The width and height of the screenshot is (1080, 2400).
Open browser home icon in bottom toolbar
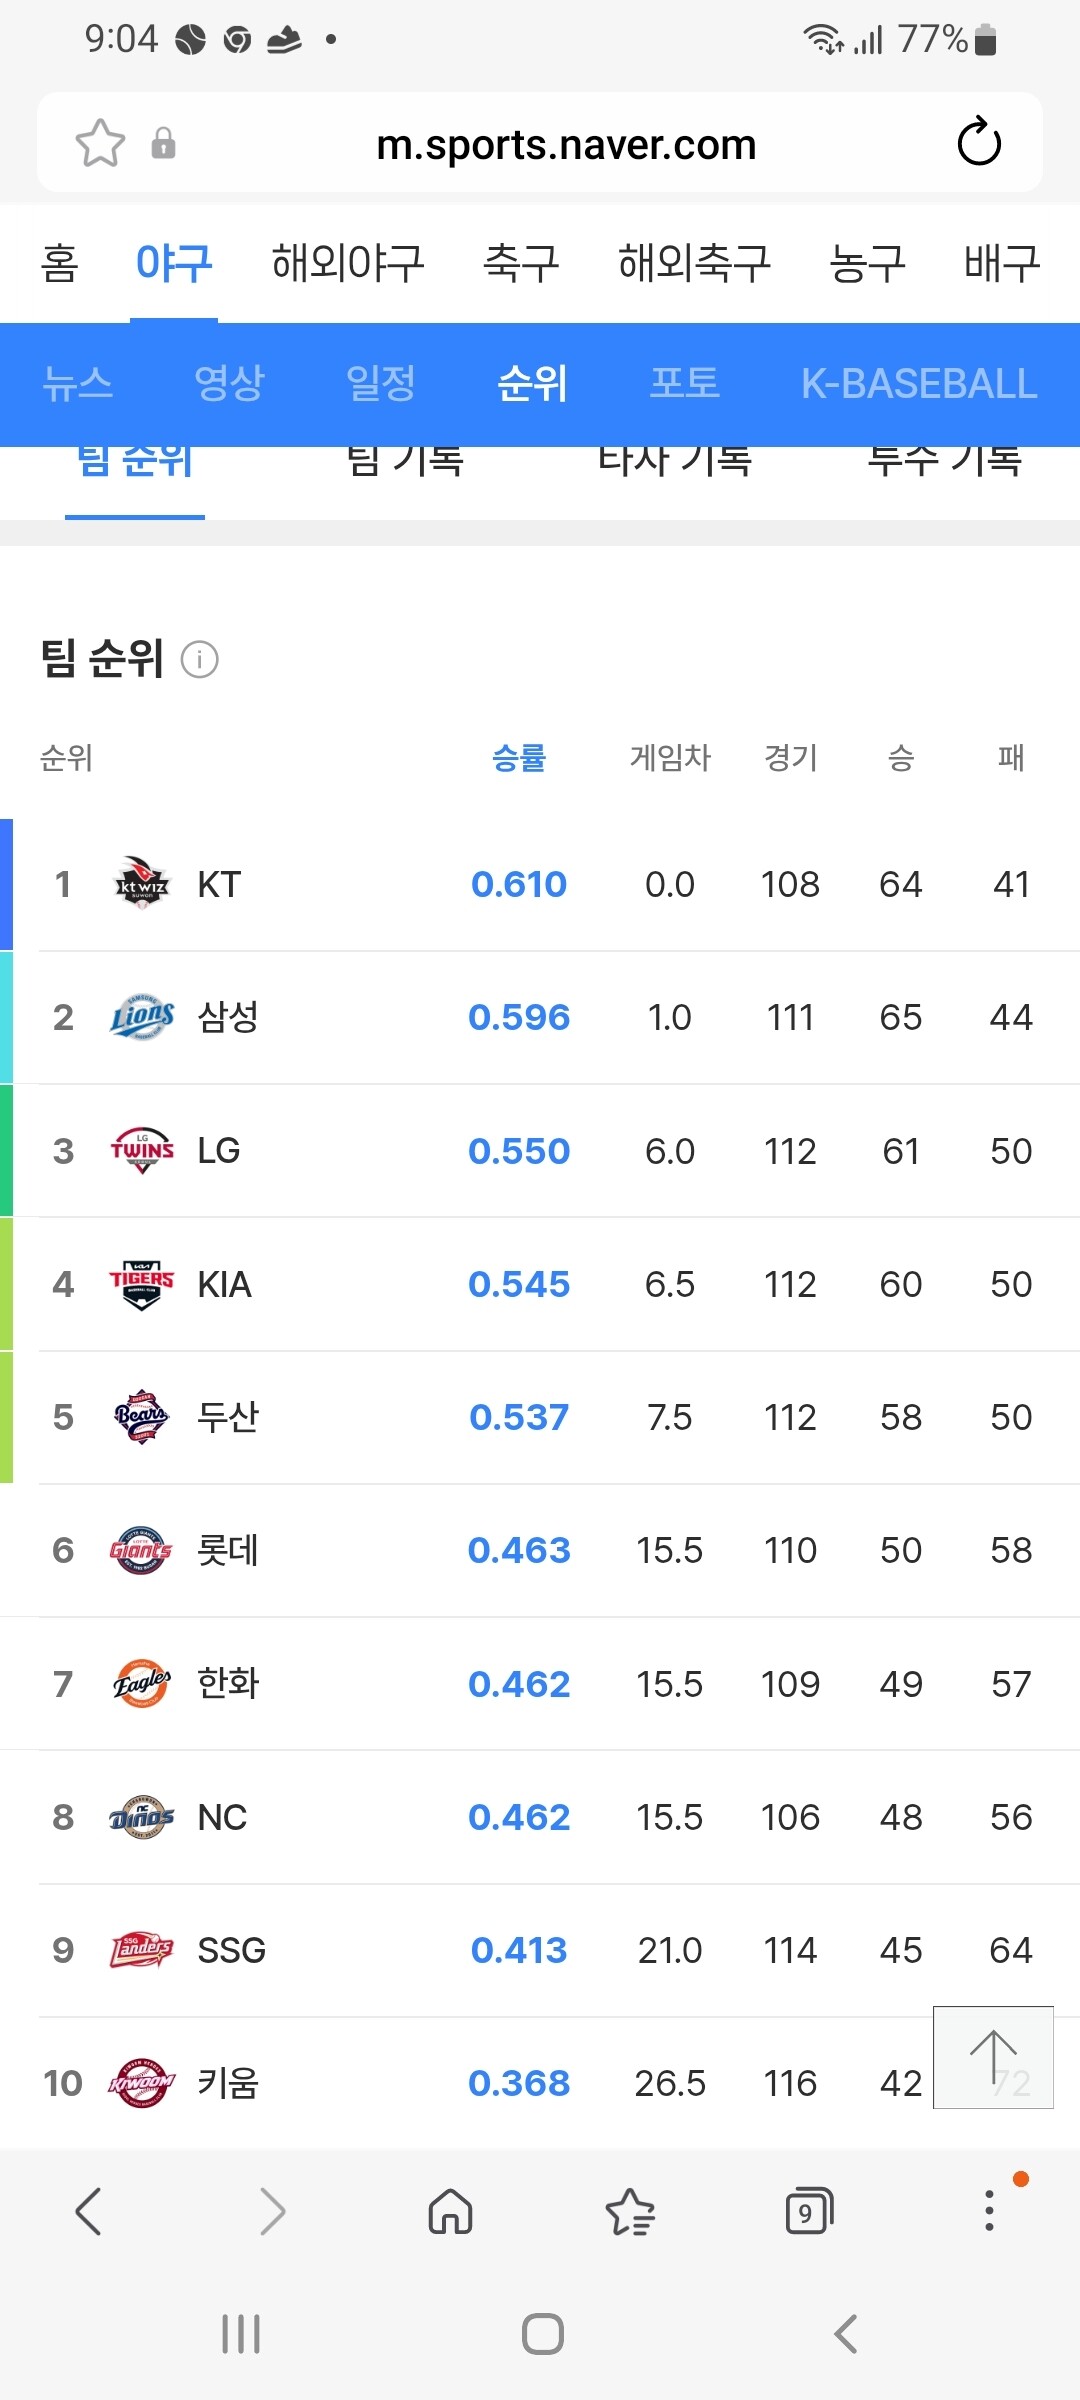point(450,2211)
